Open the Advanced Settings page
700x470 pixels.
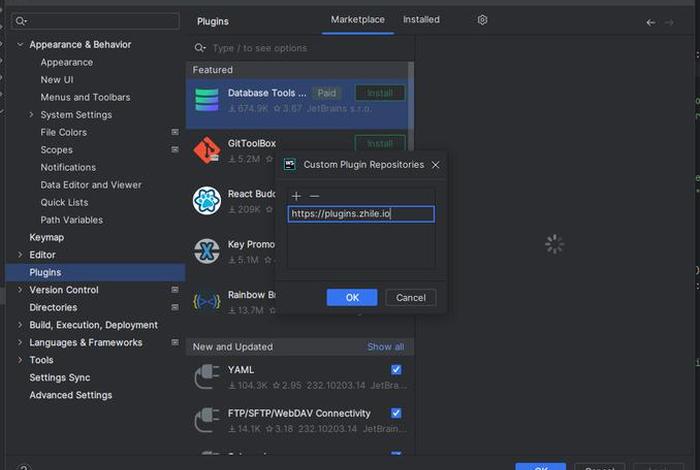[x=71, y=395]
